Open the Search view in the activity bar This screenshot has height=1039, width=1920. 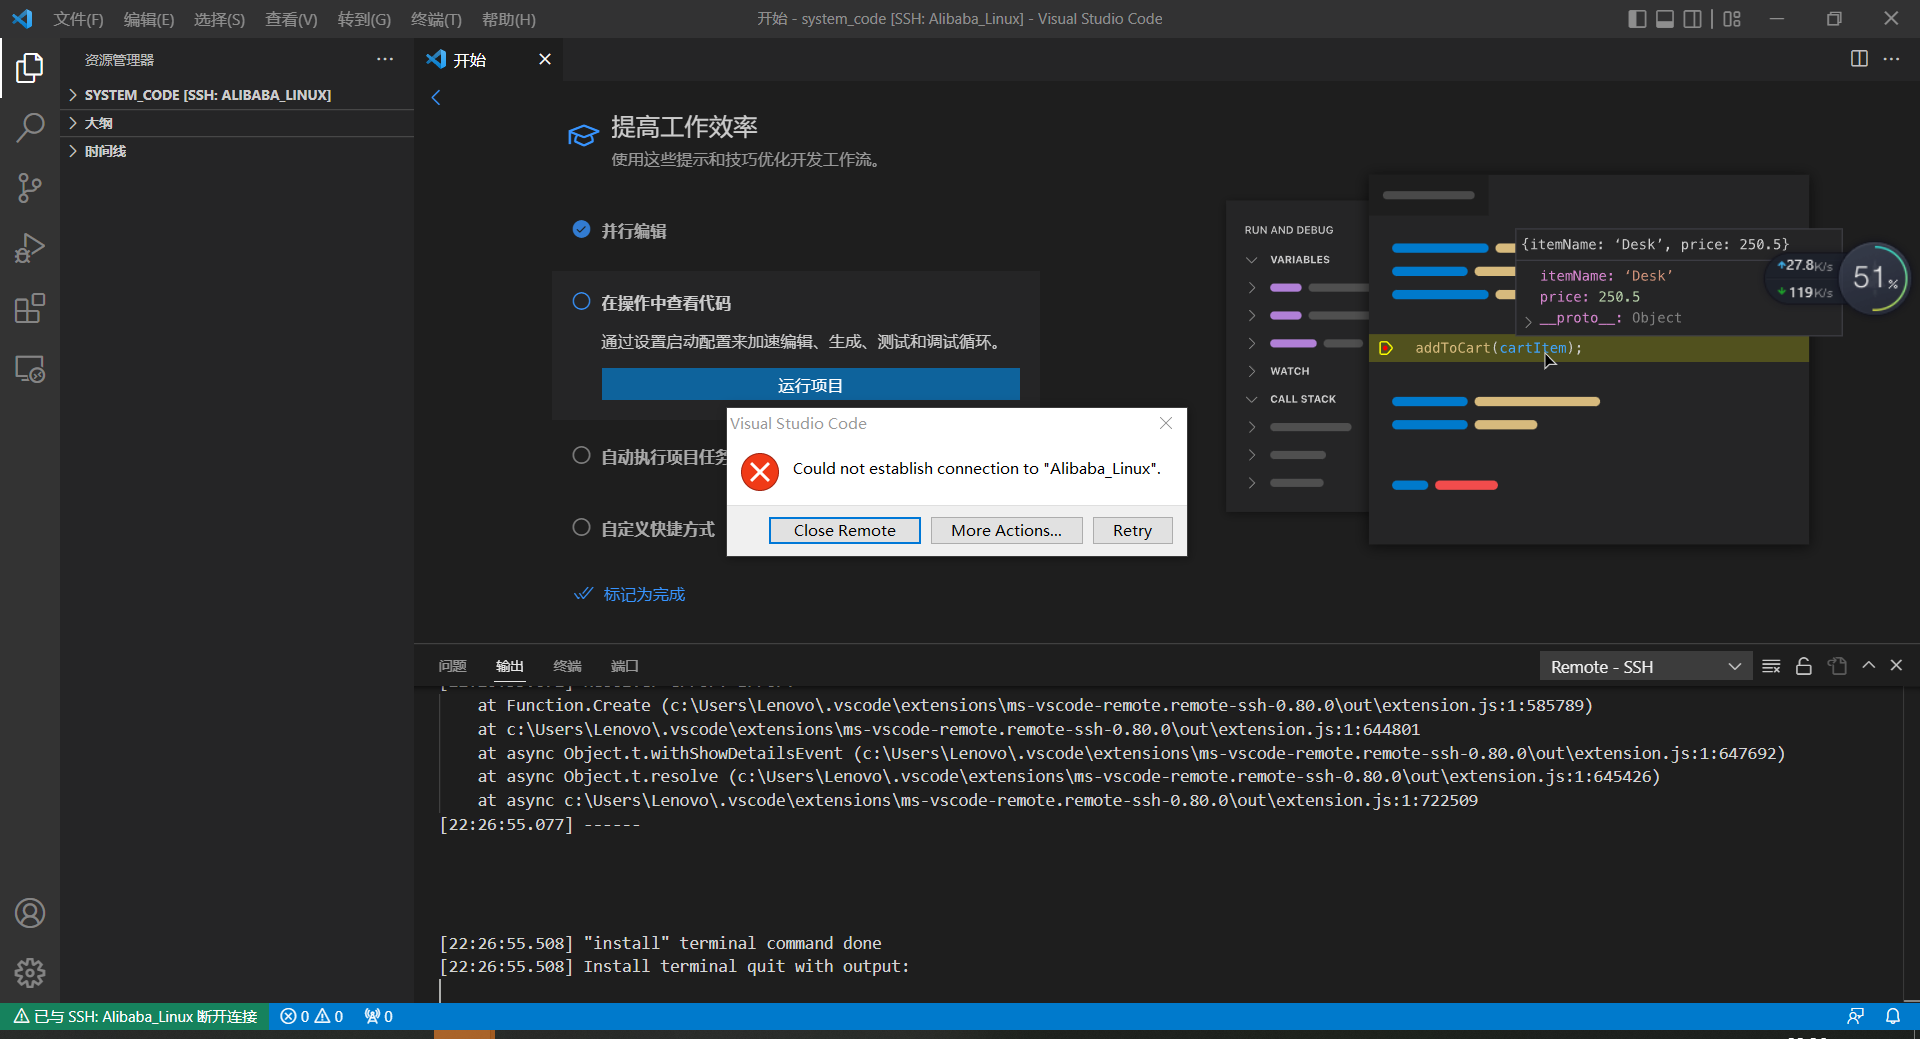pyautogui.click(x=30, y=128)
